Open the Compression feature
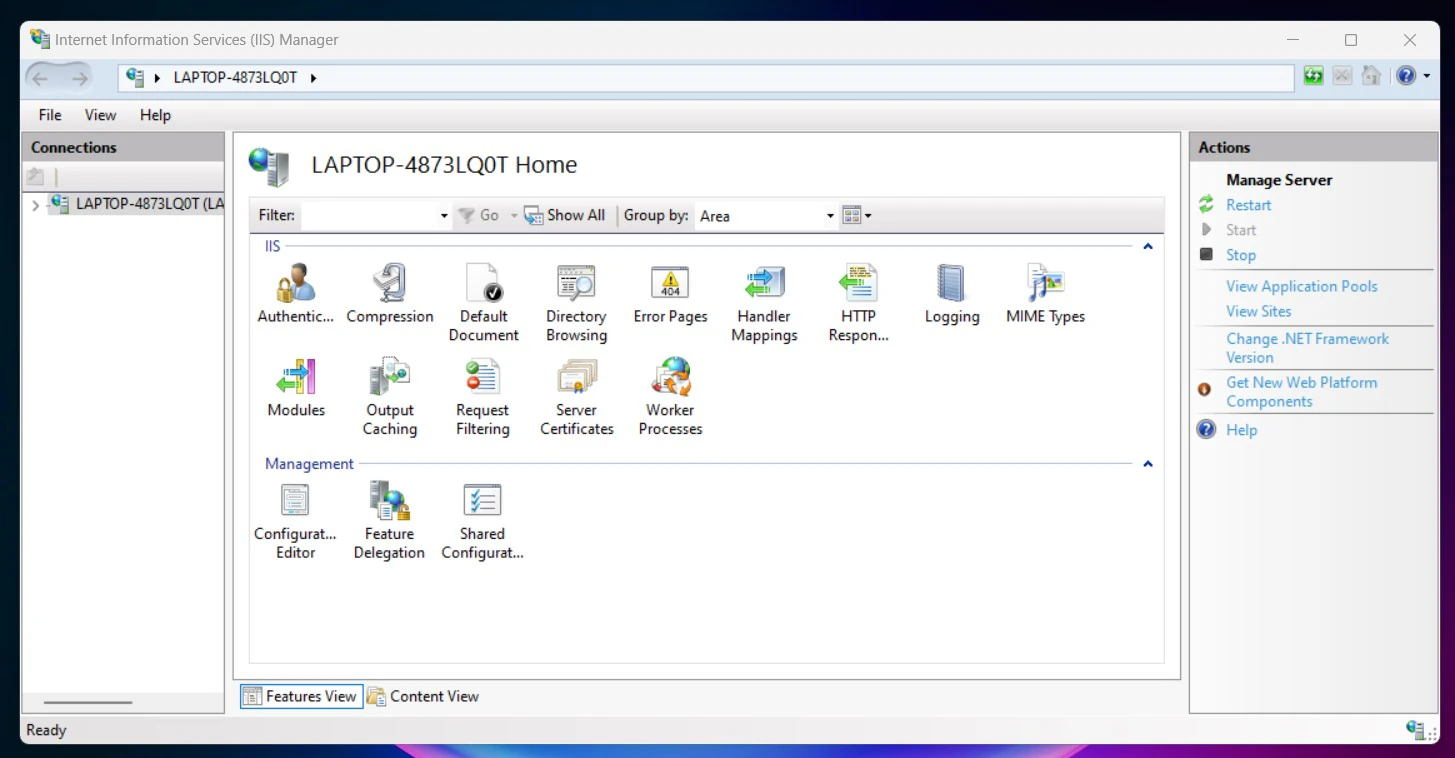This screenshot has width=1455, height=758. [x=390, y=294]
